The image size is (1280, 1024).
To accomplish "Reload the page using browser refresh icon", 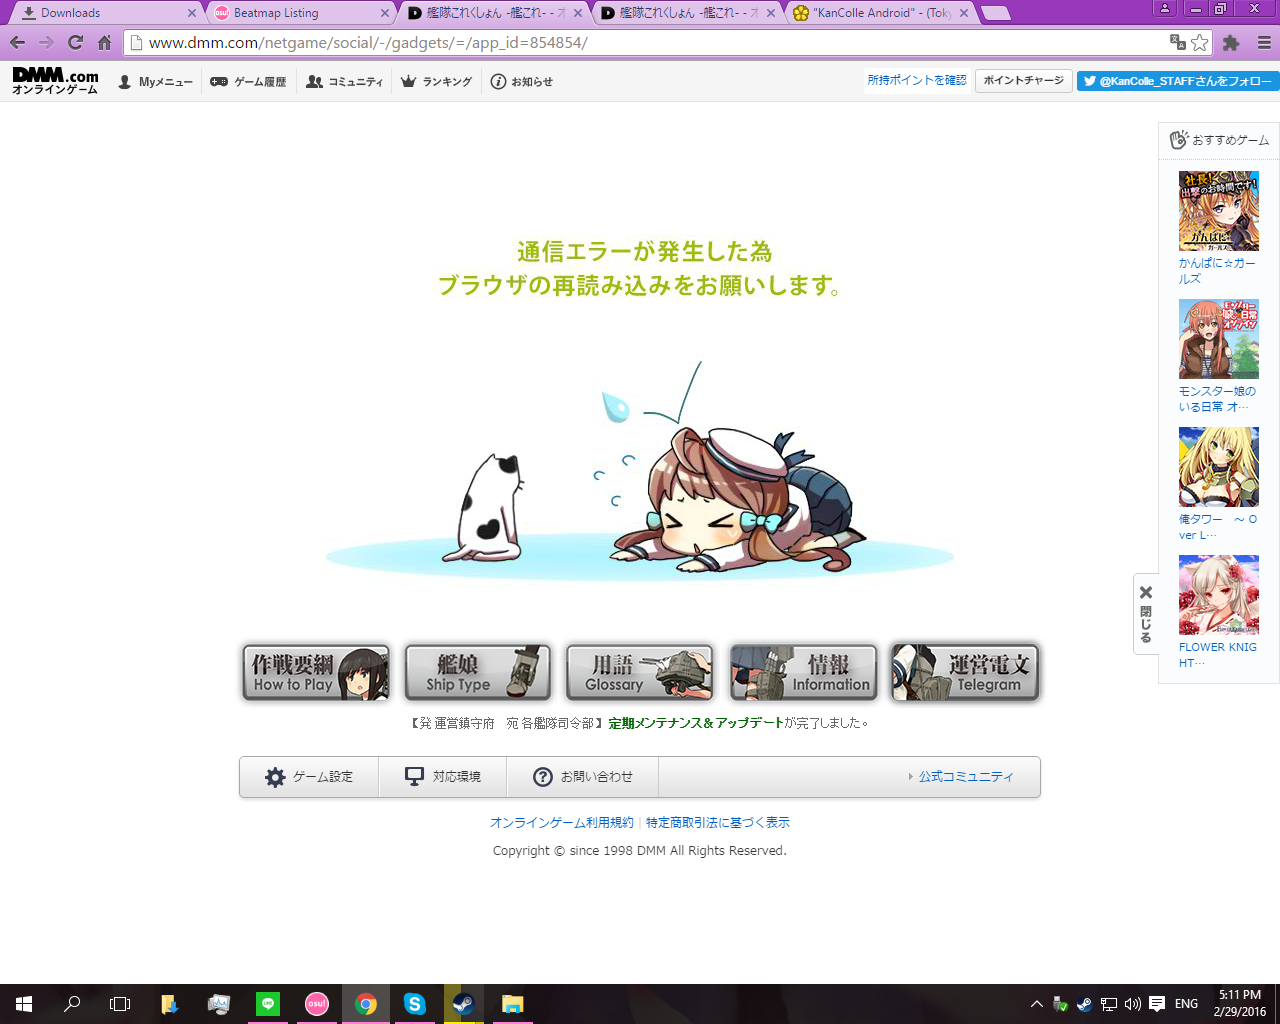I will click(x=75, y=42).
